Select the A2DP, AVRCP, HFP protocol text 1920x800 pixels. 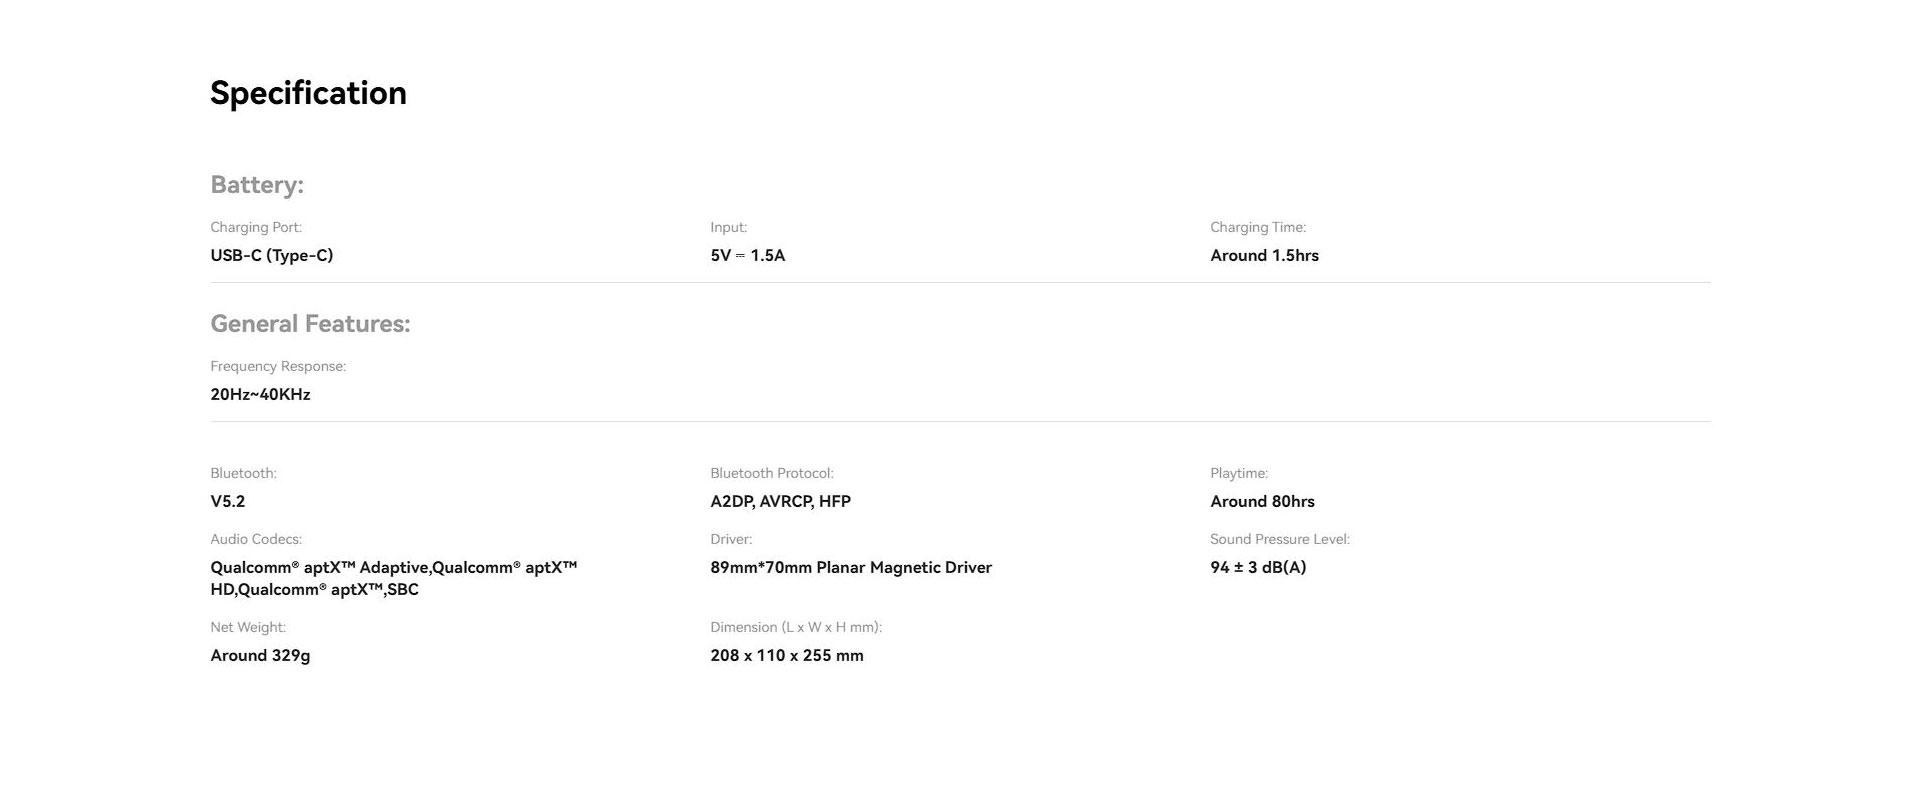(780, 502)
